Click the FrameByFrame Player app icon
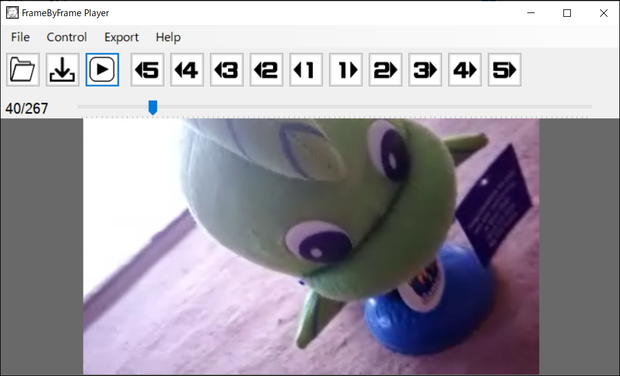Image resolution: width=620 pixels, height=376 pixels. click(12, 13)
